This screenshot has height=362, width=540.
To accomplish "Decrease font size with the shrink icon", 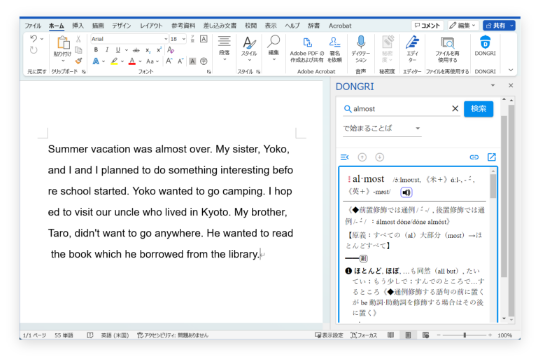I will (180, 61).
